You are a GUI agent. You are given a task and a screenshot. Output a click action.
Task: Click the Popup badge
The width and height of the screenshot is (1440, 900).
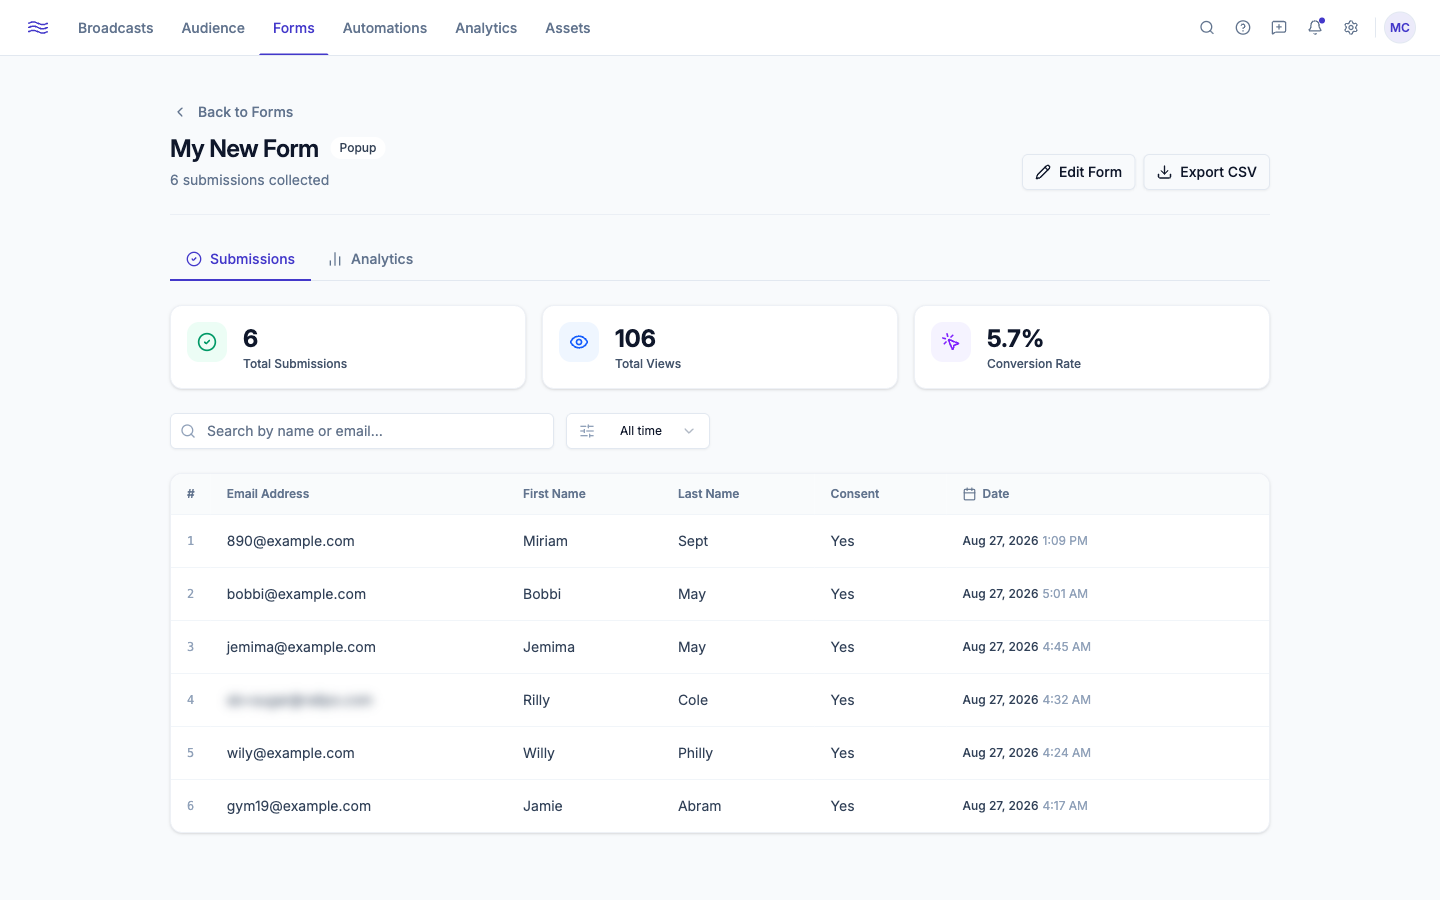click(358, 148)
